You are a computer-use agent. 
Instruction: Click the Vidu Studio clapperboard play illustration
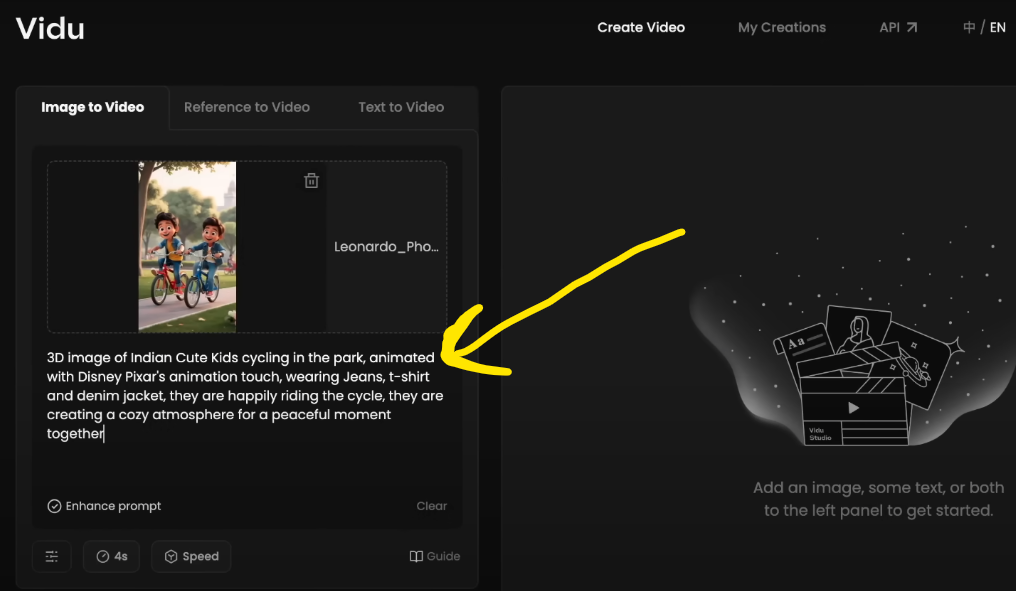854,408
